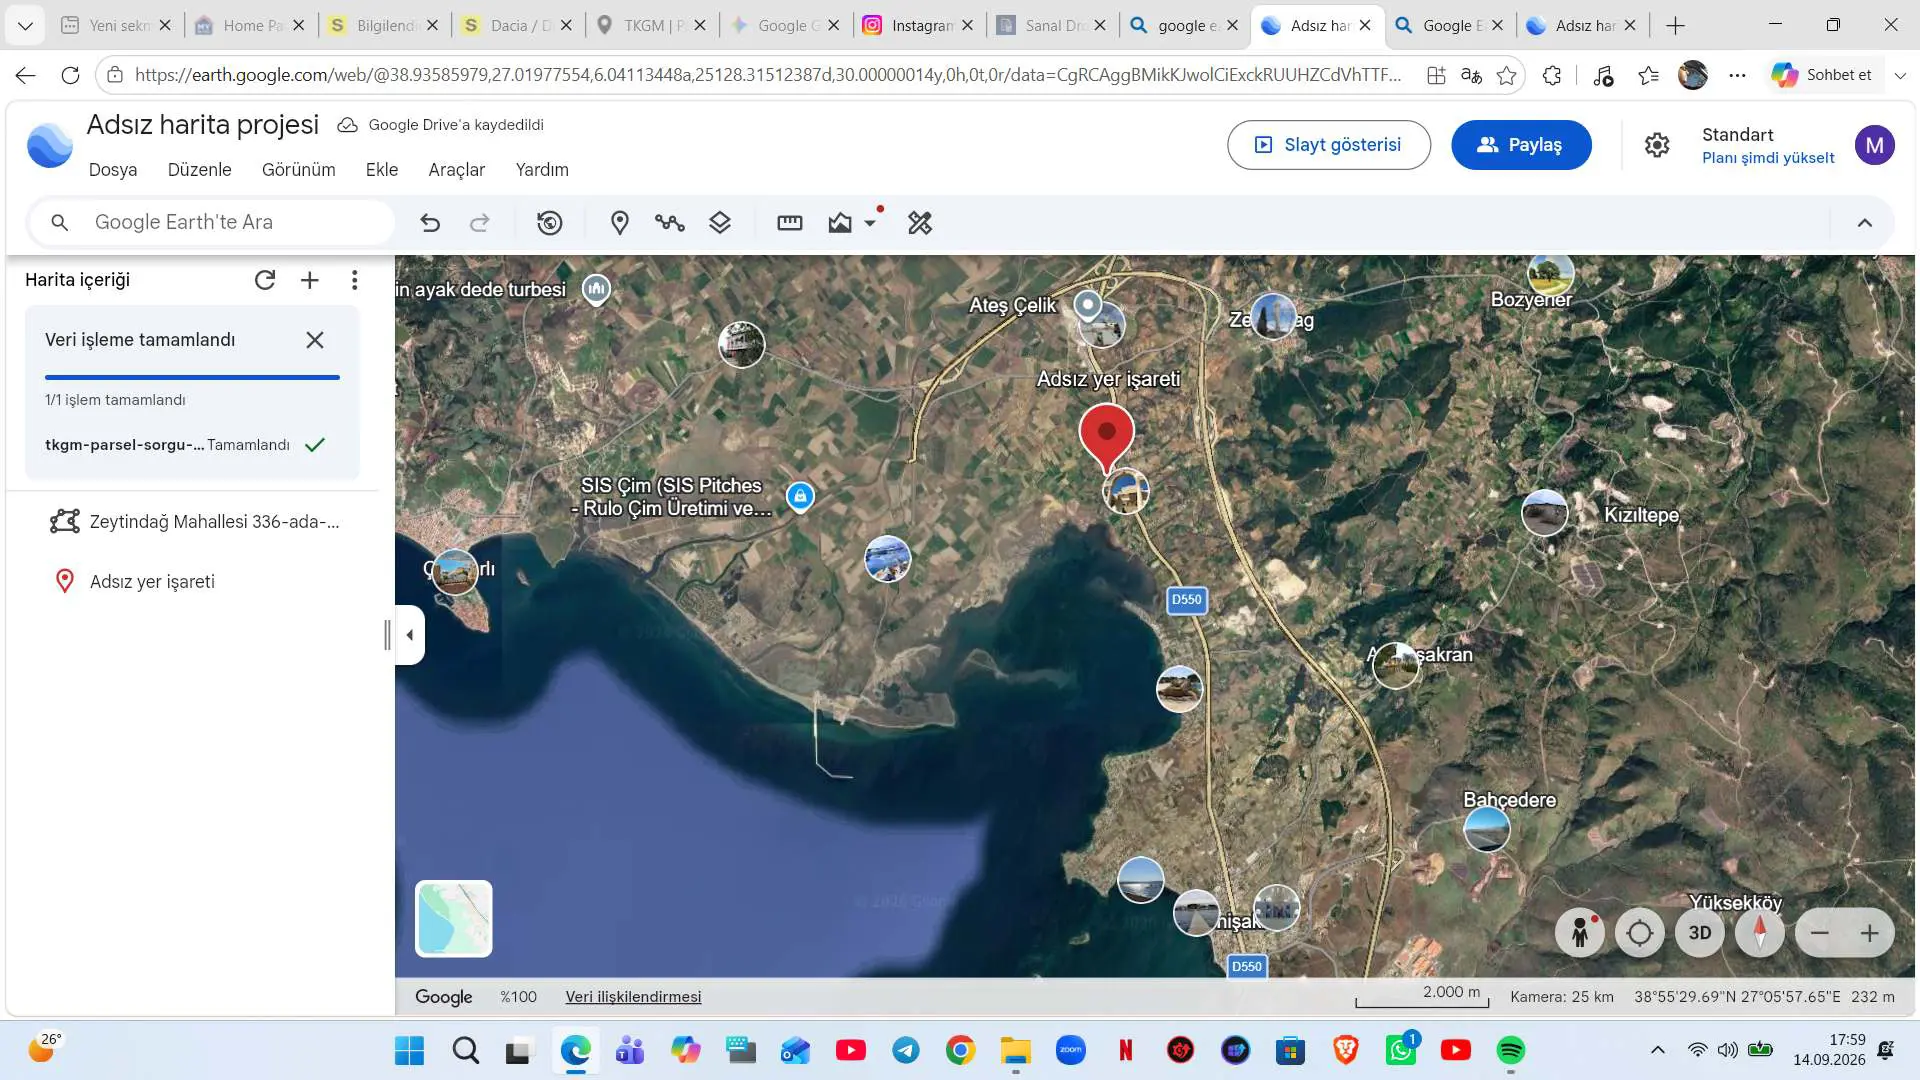Image resolution: width=1920 pixels, height=1080 pixels.
Task: Open a new browser tab
Action: pos(1676,26)
